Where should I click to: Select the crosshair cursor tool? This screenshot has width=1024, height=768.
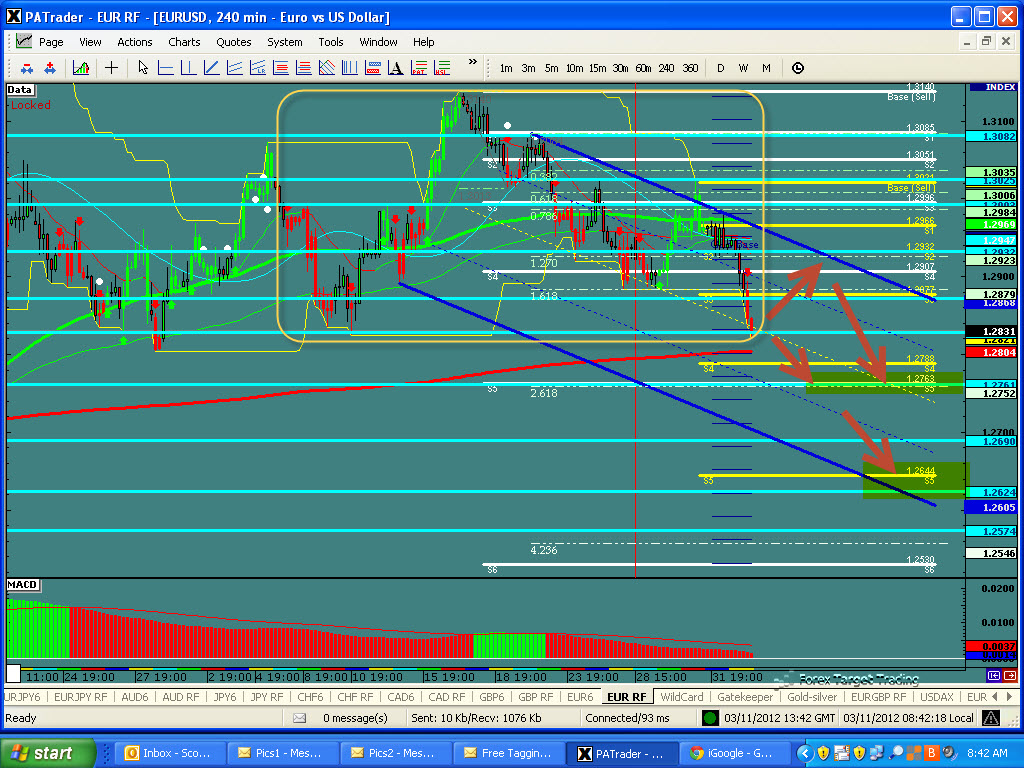tap(111, 68)
